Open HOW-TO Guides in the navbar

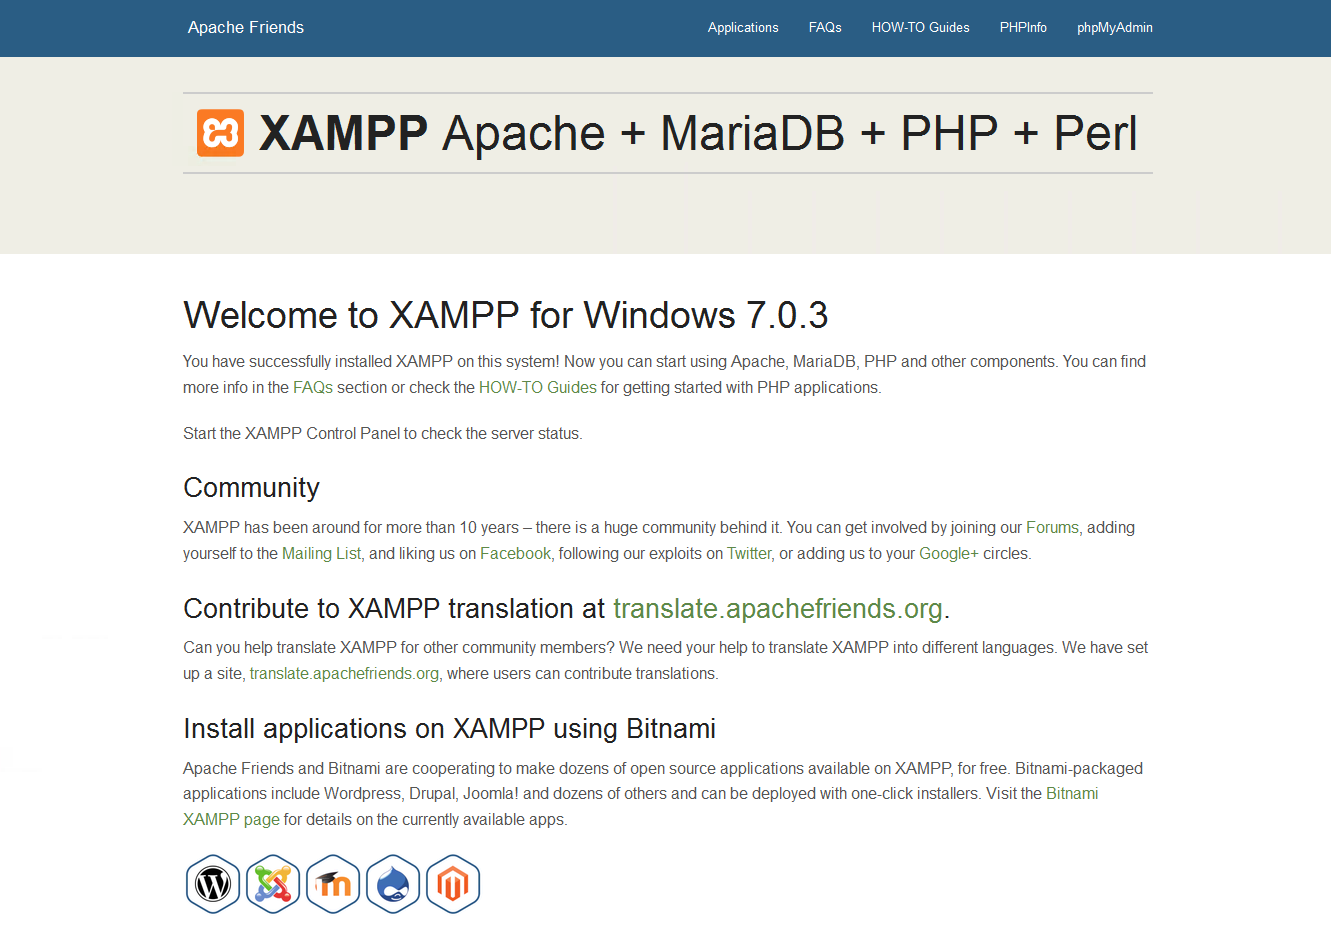pos(920,28)
